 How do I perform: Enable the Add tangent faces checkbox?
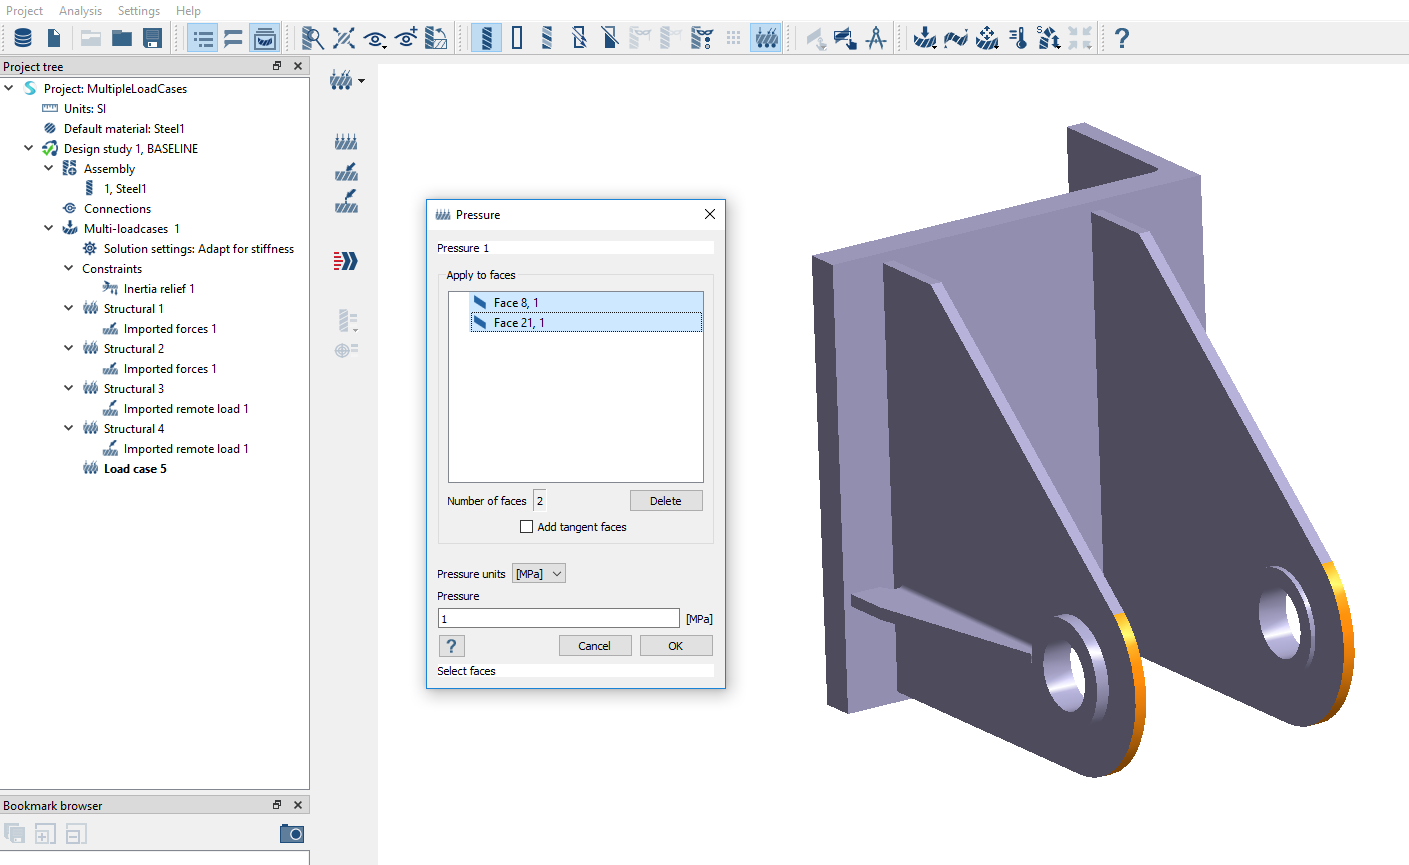tap(526, 527)
